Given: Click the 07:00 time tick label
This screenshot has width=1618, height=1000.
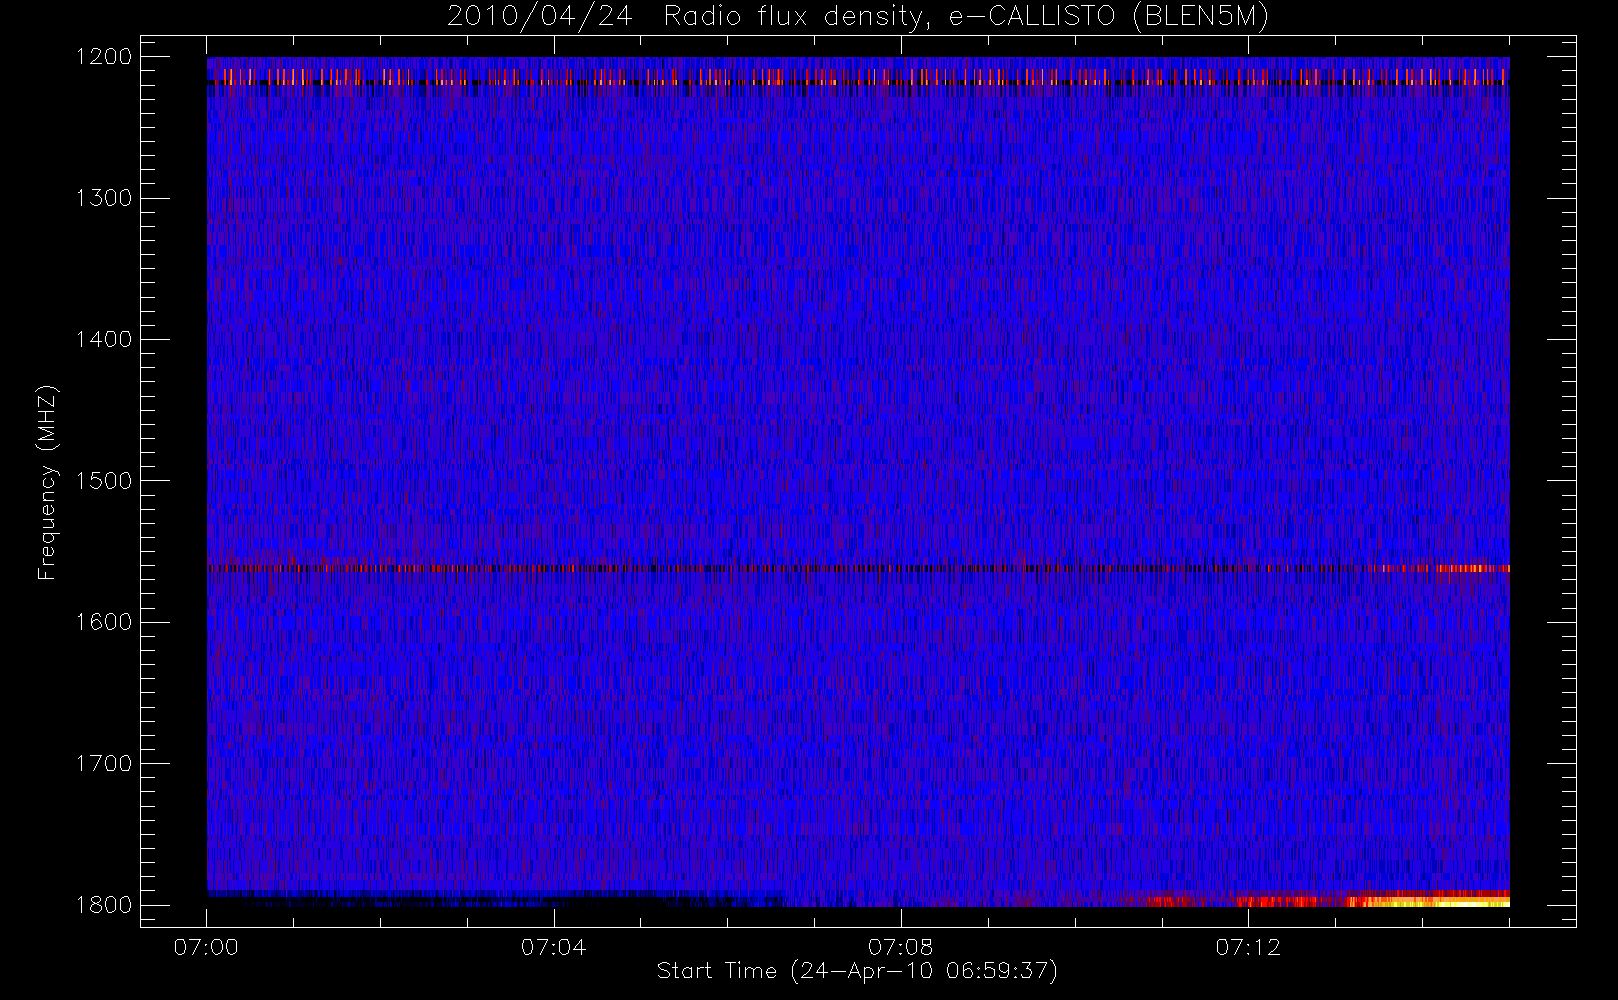Looking at the screenshot, I should pyautogui.click(x=206, y=947).
